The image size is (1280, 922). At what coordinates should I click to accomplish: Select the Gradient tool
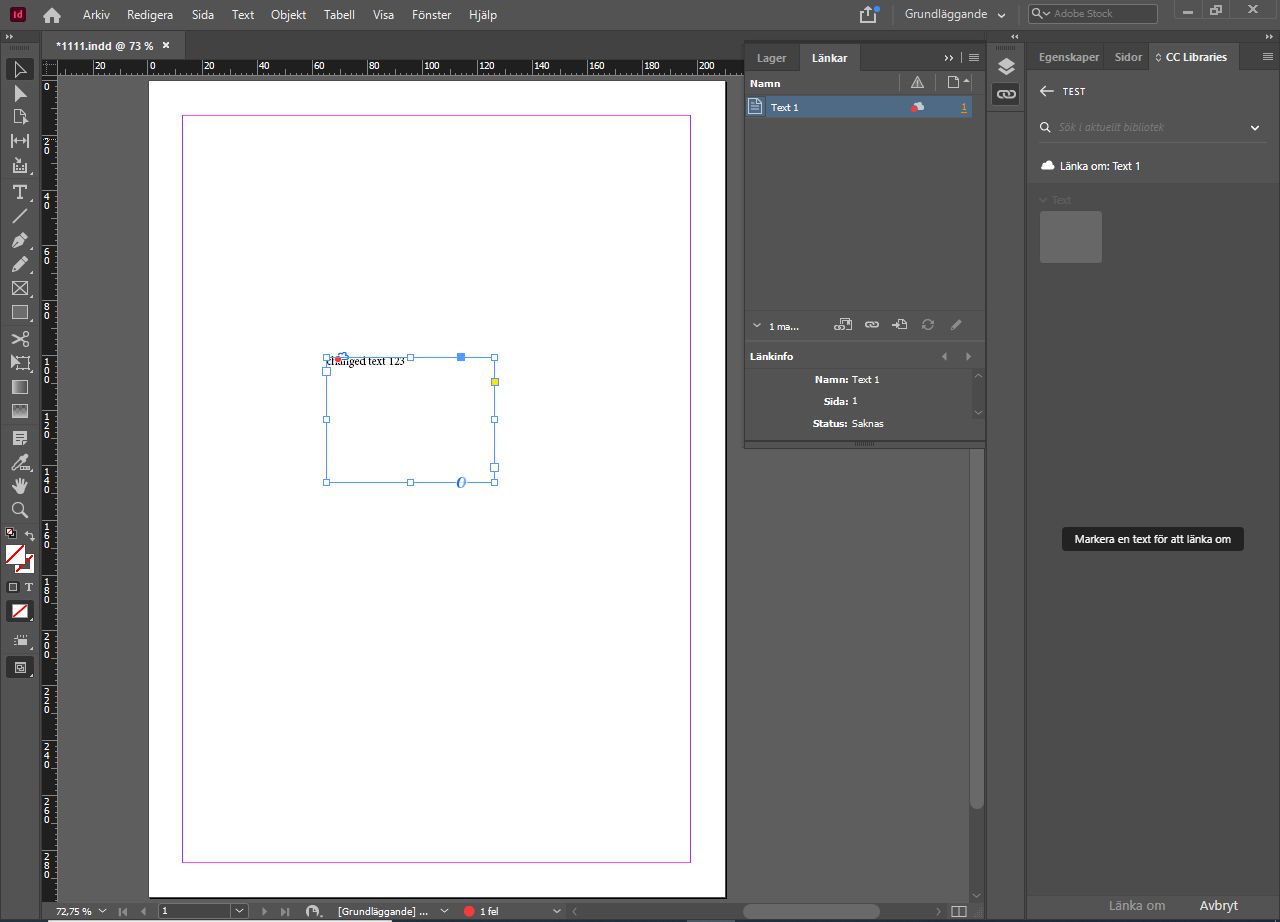coord(19,387)
